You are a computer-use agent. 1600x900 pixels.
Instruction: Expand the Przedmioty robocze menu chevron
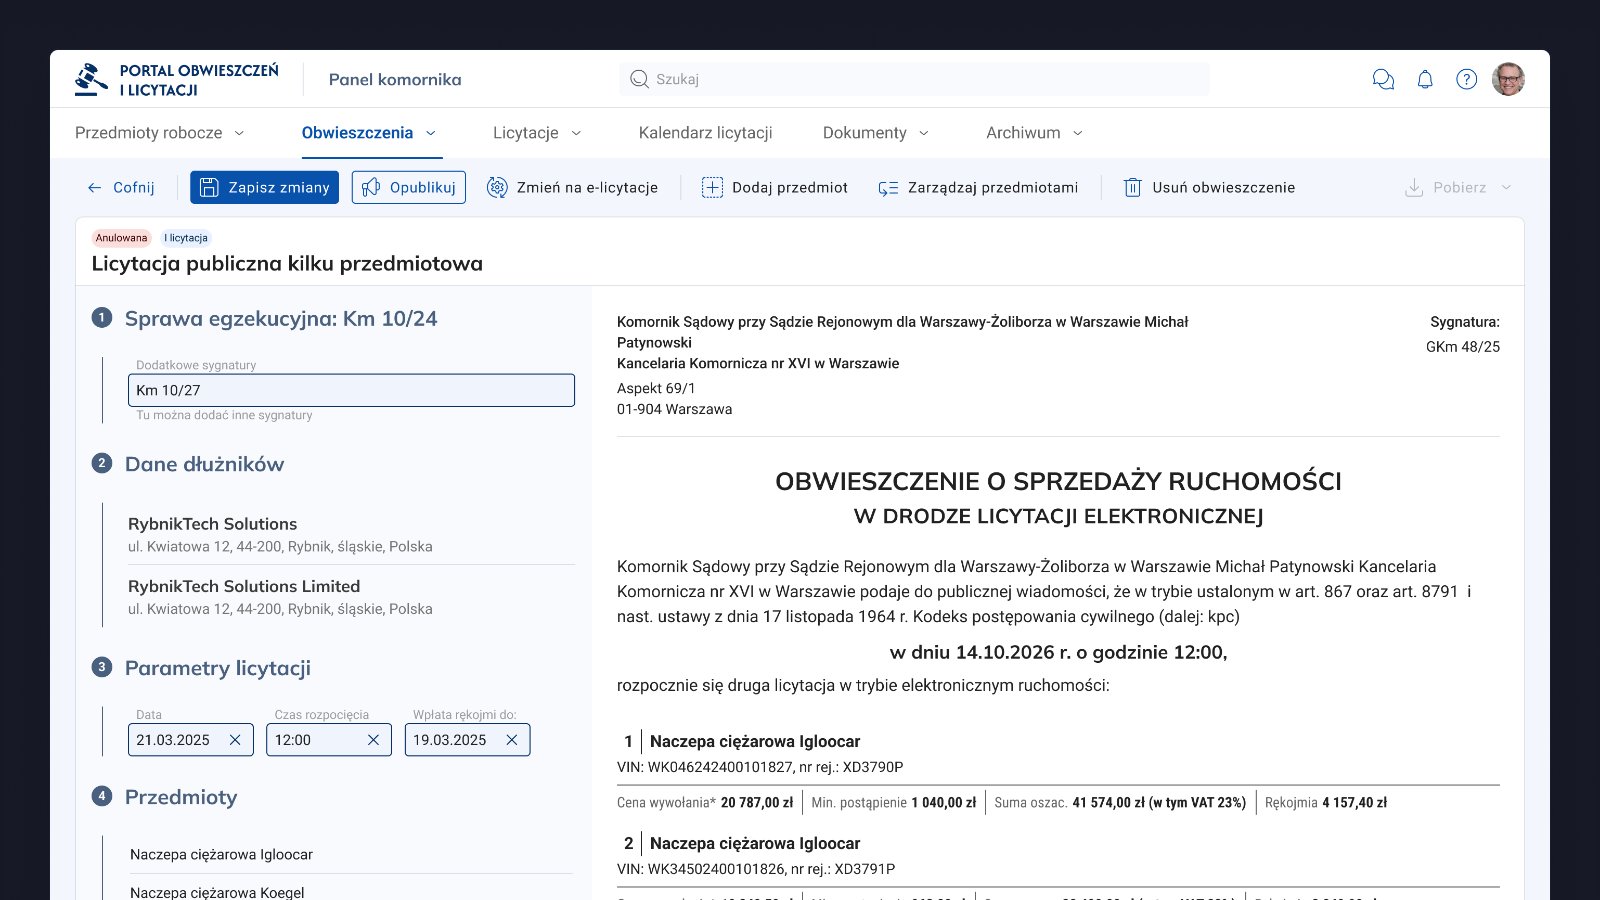coord(239,133)
